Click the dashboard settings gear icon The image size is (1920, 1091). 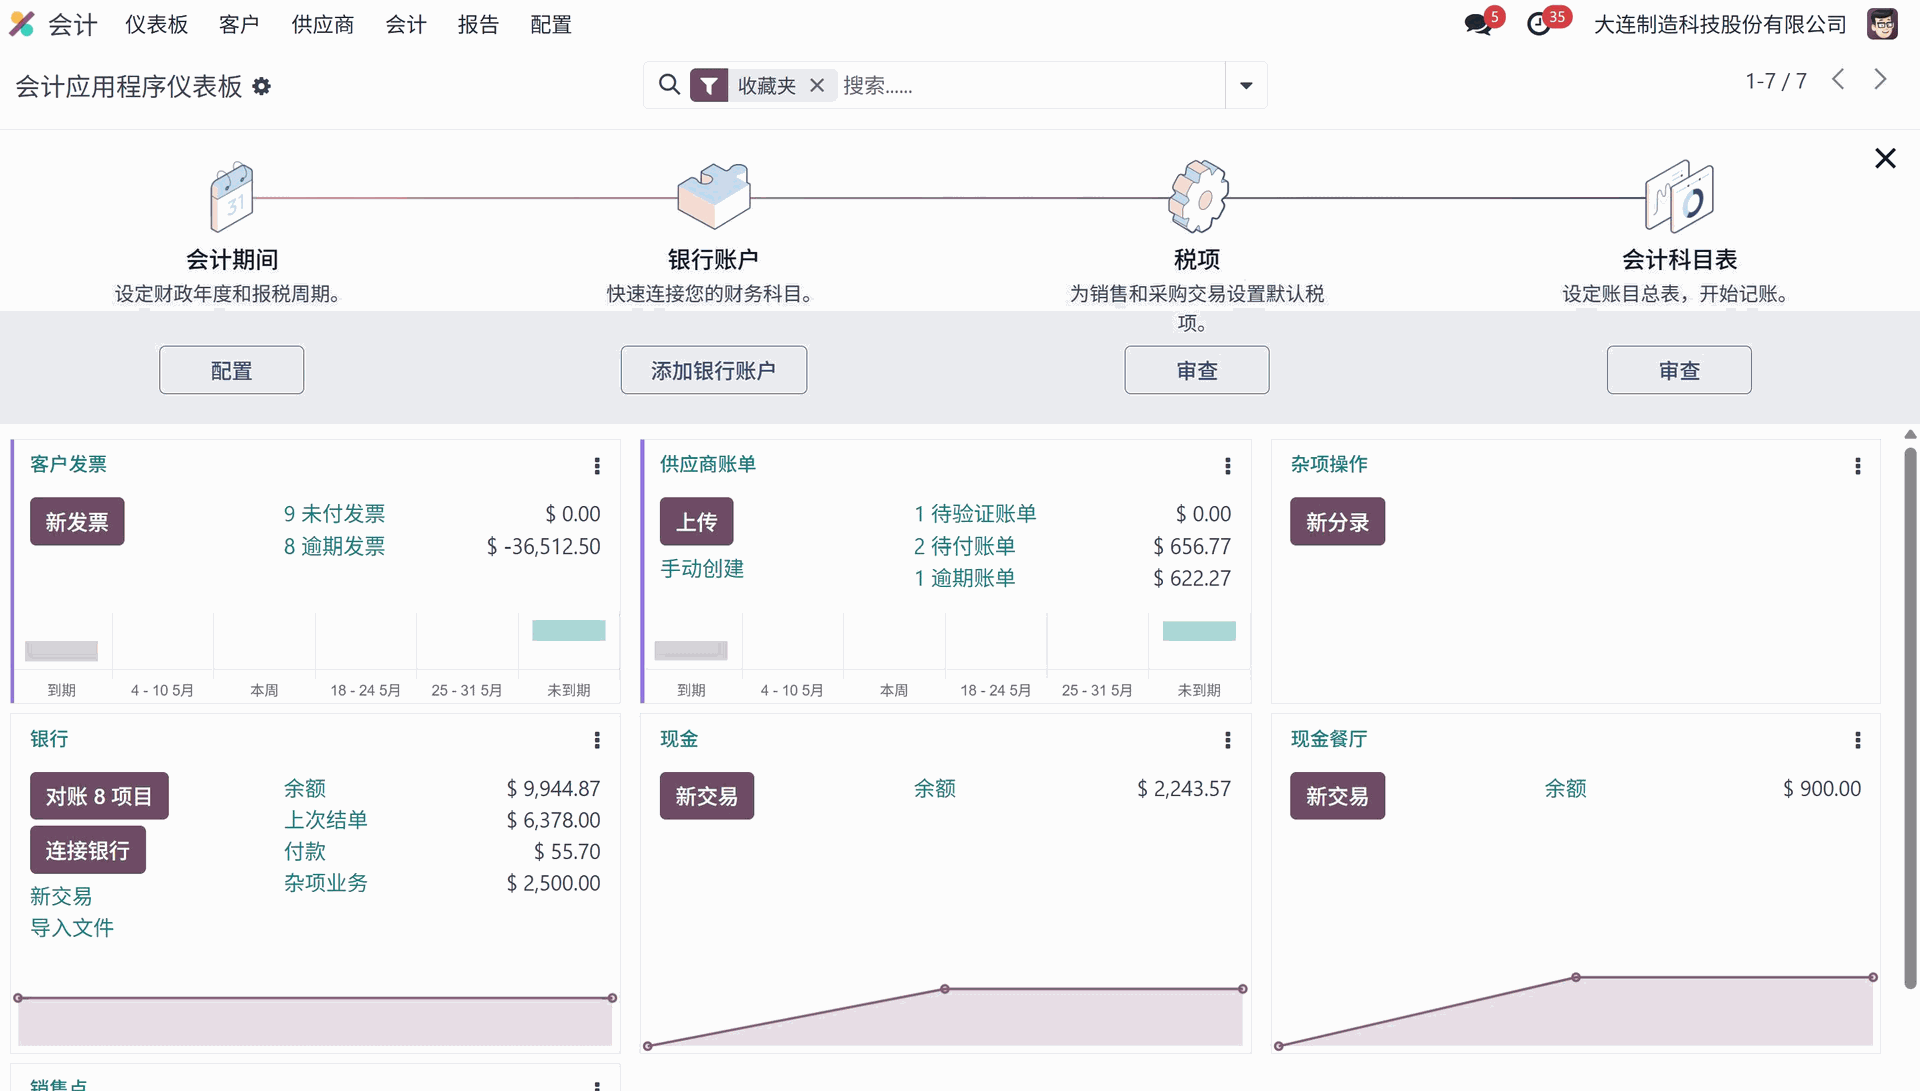[262, 87]
